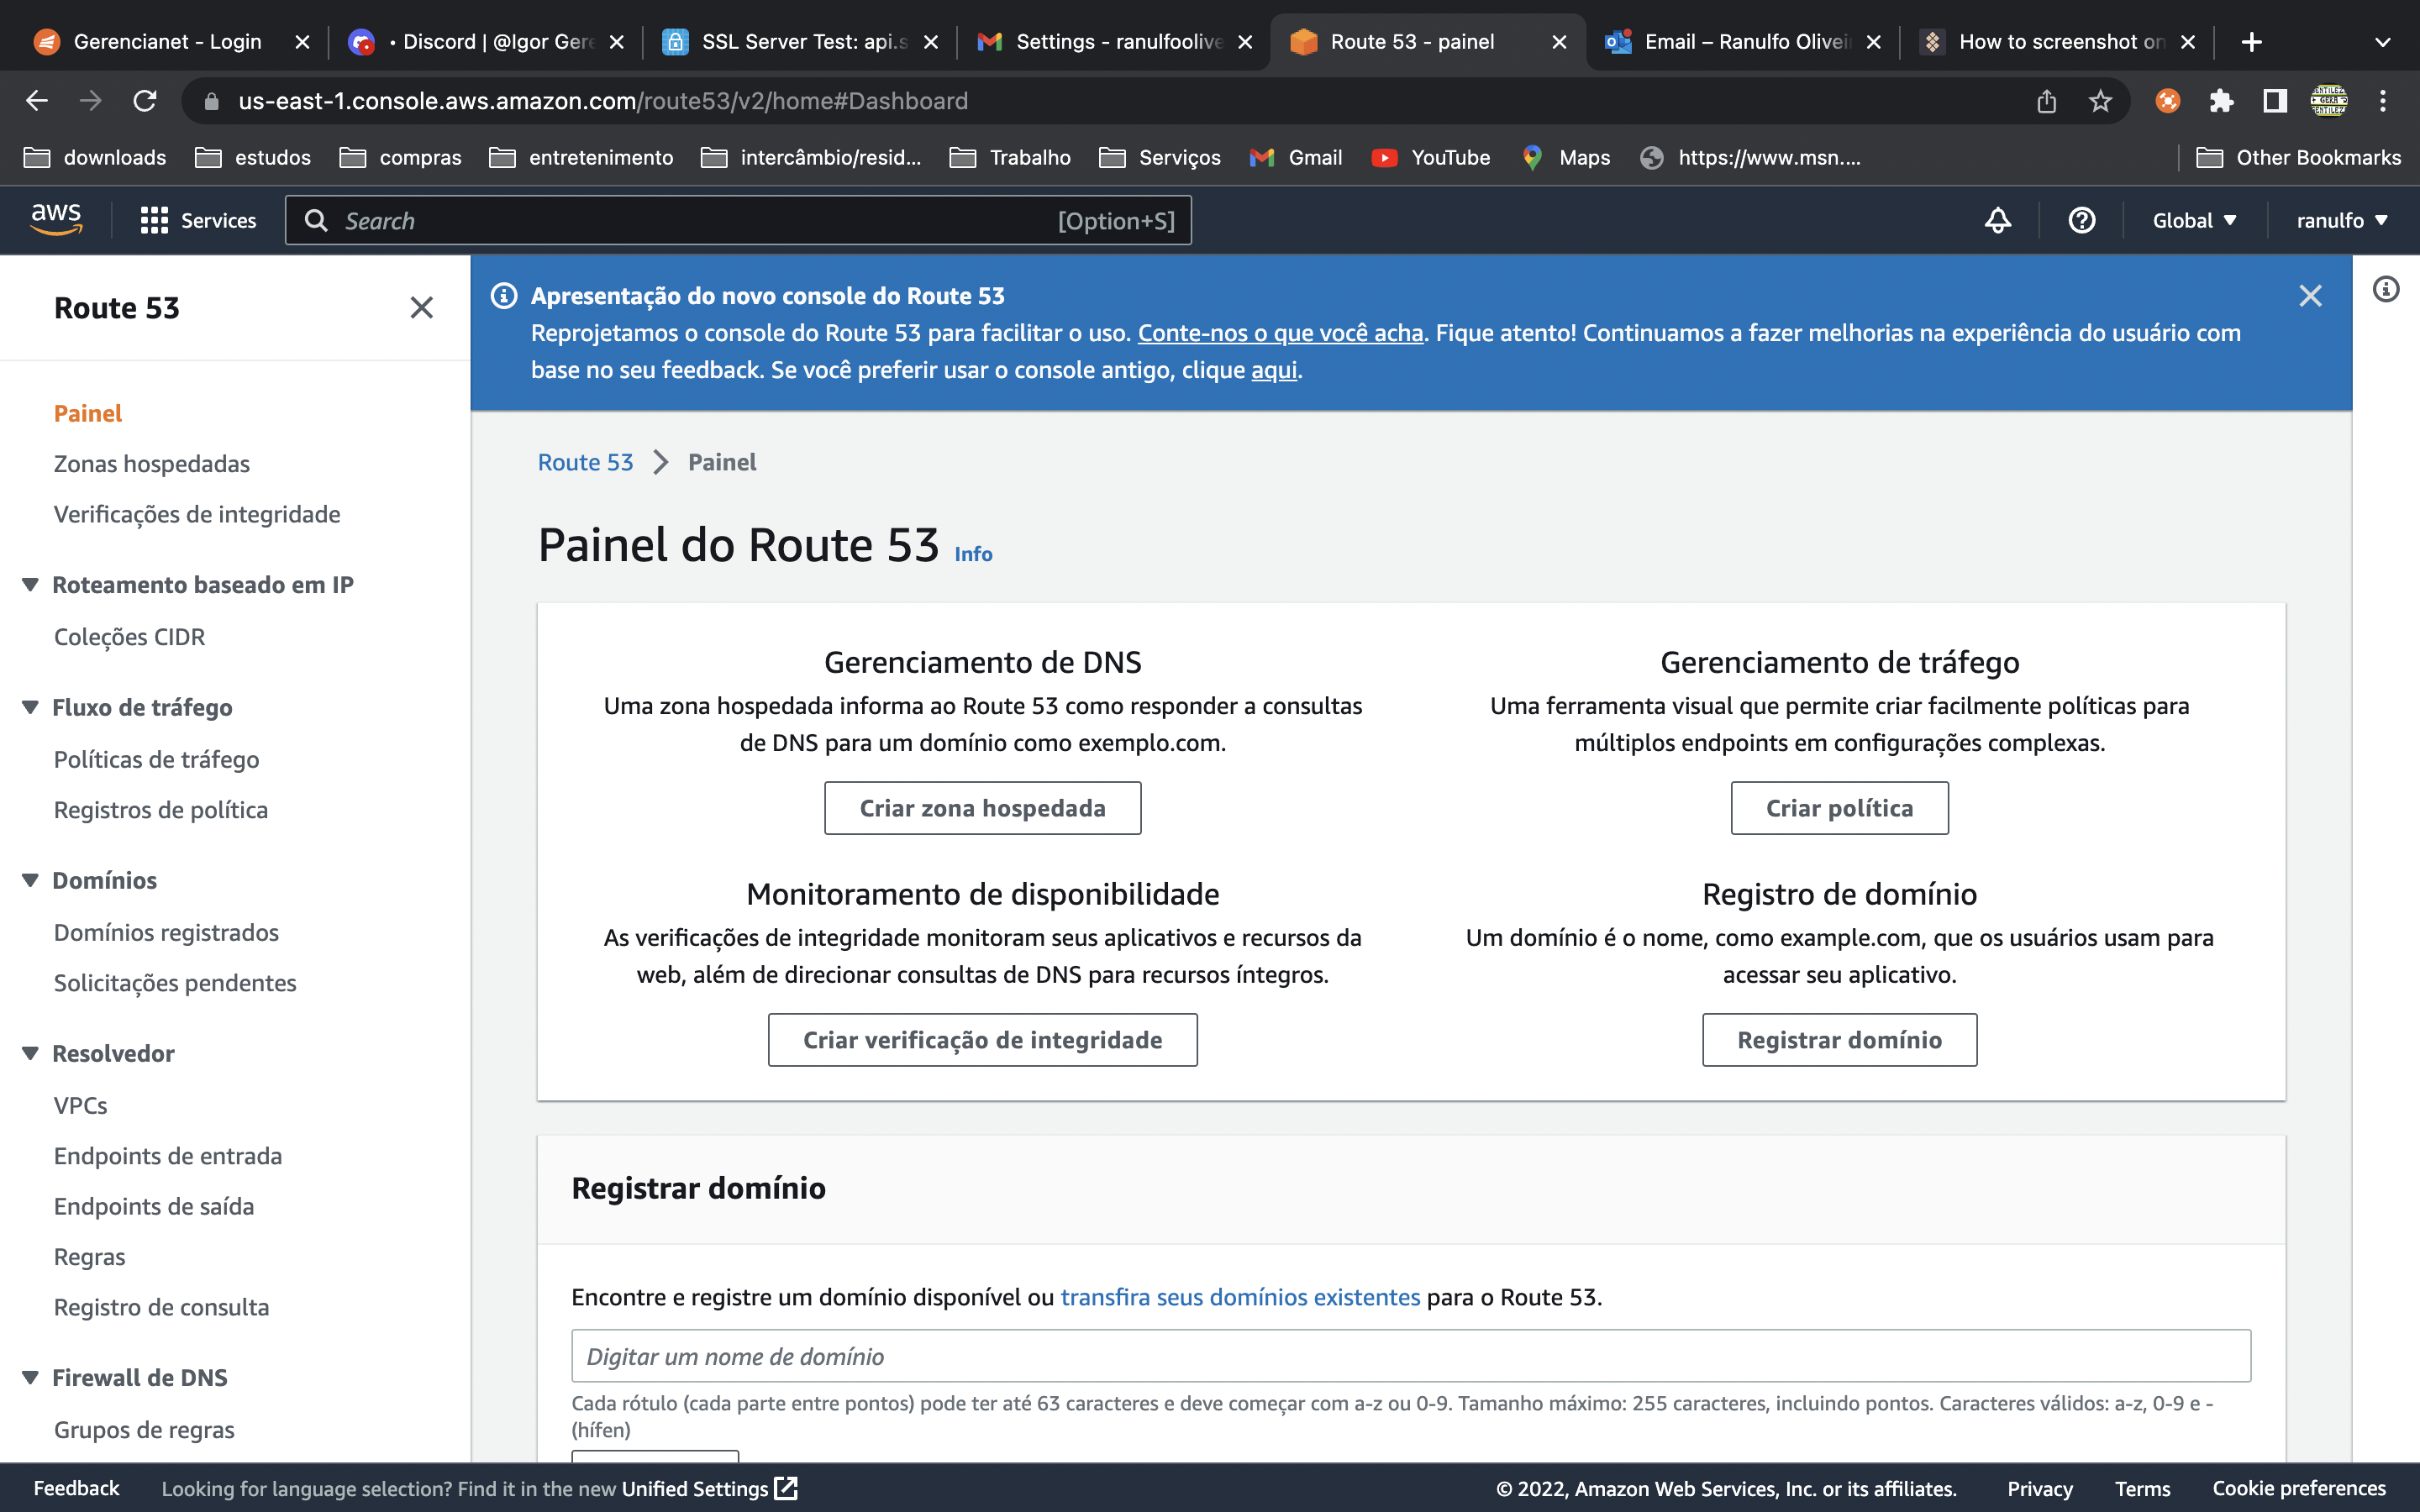Click the Global region selector icon
The width and height of the screenshot is (2420, 1512).
2191,219
